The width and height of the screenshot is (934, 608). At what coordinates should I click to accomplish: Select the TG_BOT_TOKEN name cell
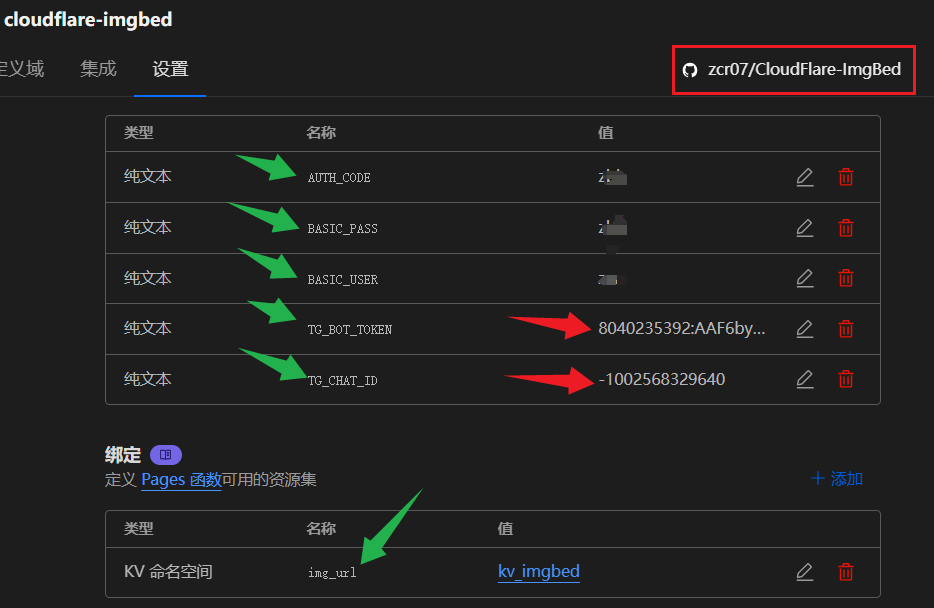click(x=350, y=329)
